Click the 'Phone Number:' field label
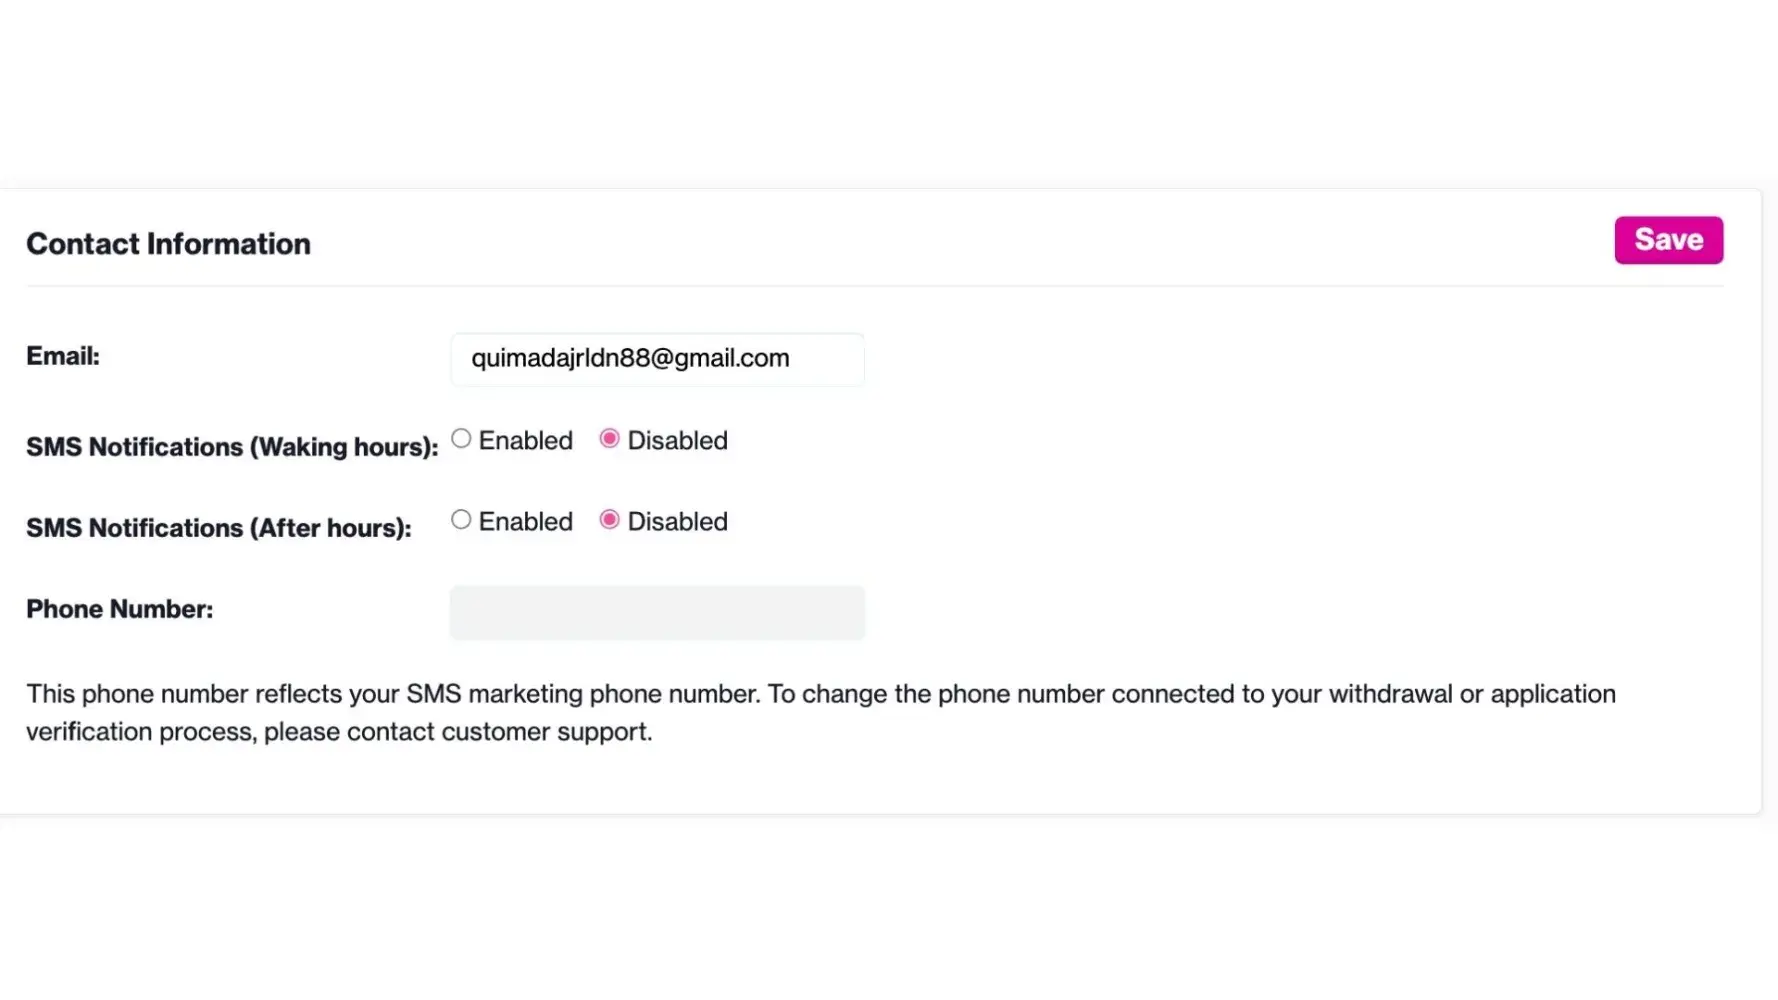 [119, 609]
